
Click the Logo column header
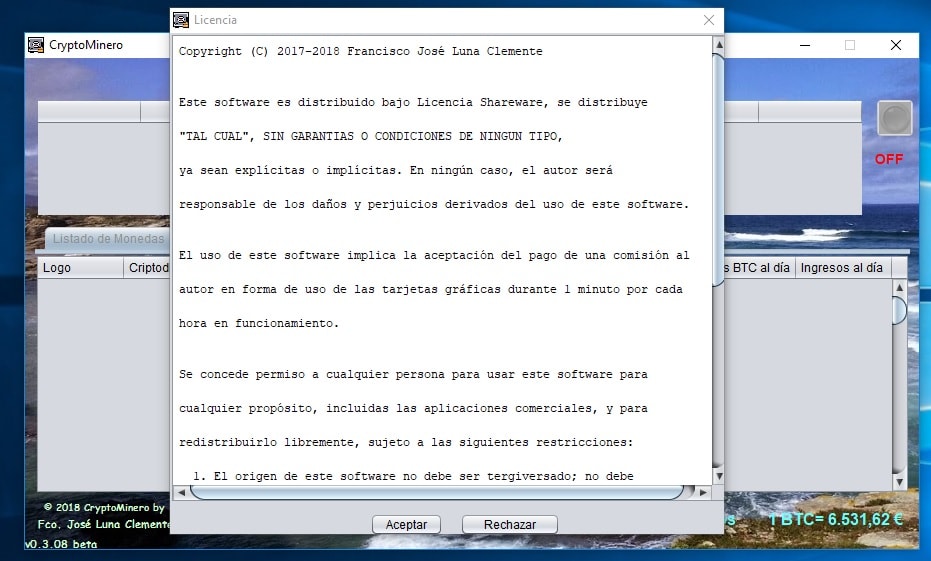click(81, 268)
